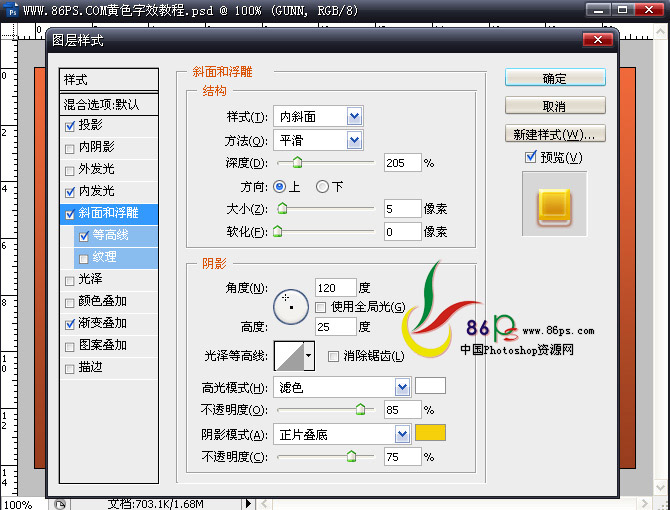Open the 光泽等高线 contour picker arrow

click(309, 355)
